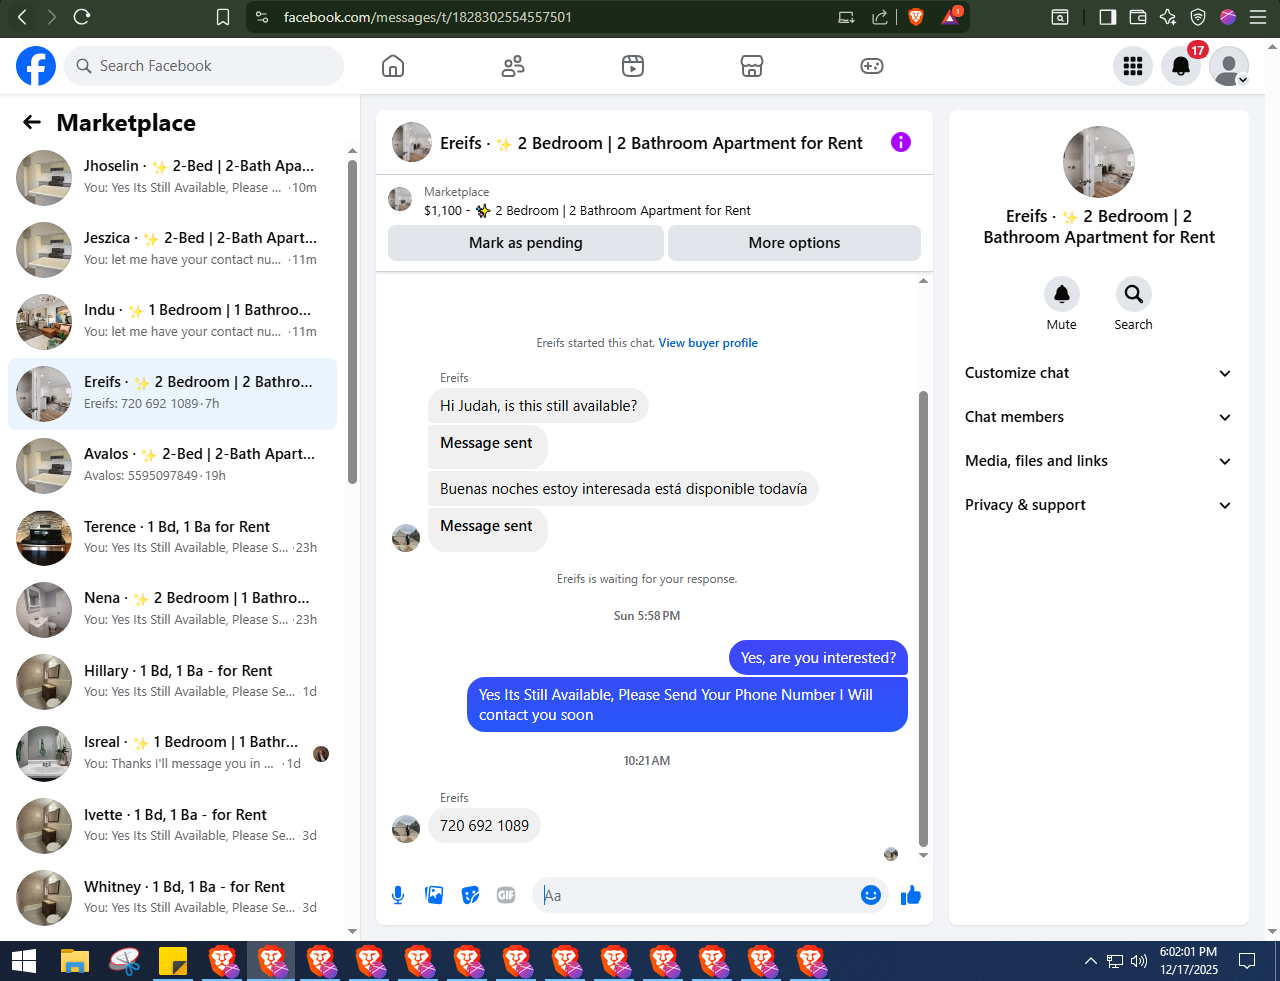Open the notifications bell with 17 badge

click(x=1181, y=66)
